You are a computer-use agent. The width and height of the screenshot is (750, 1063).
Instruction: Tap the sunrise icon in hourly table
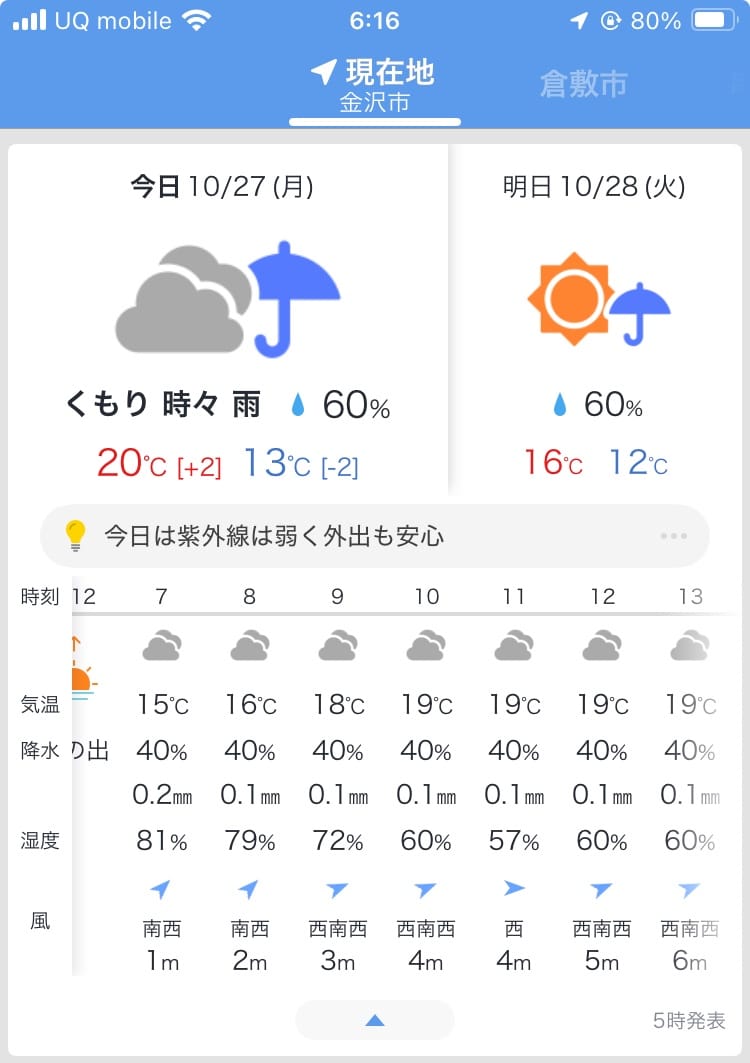pos(80,667)
